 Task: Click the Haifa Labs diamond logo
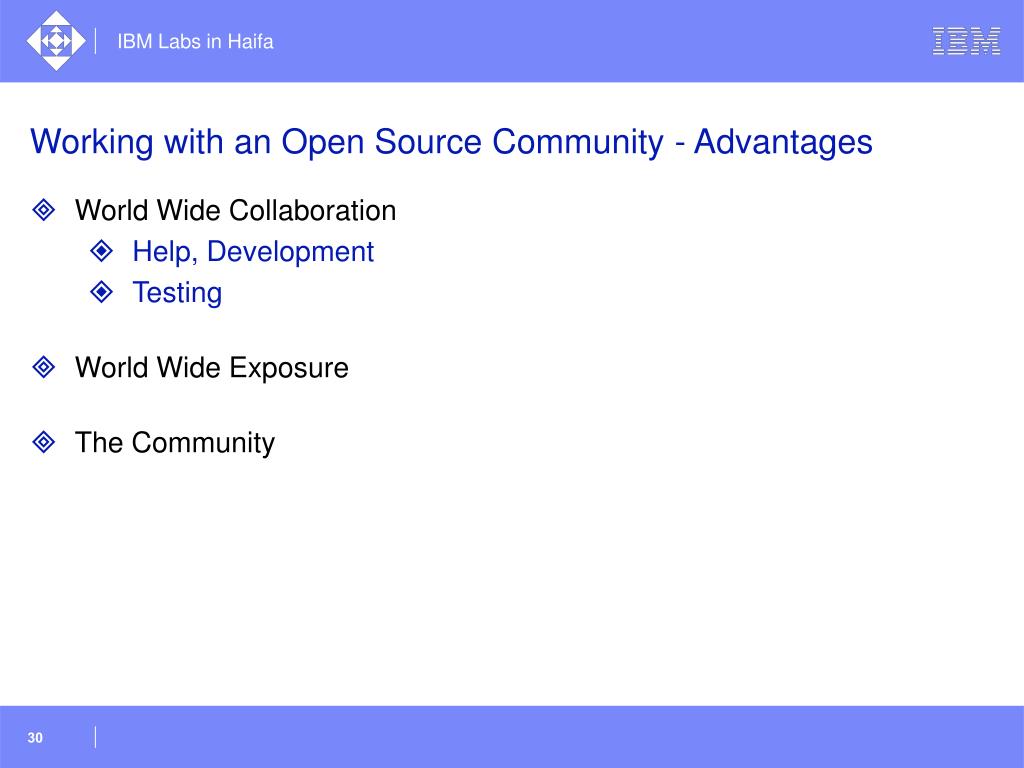tap(56, 40)
